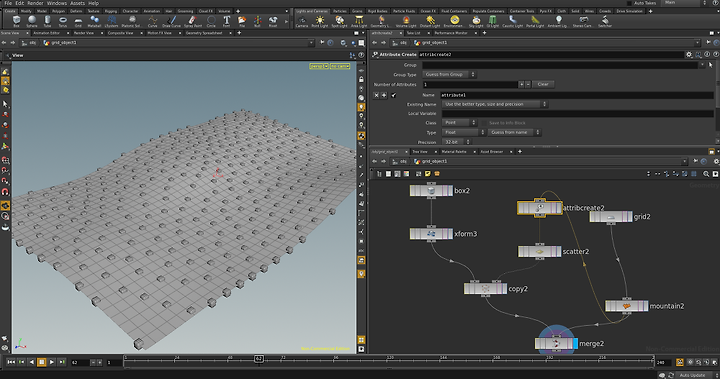
Task: Click the Local Variable input field
Action: pyautogui.click(x=578, y=113)
